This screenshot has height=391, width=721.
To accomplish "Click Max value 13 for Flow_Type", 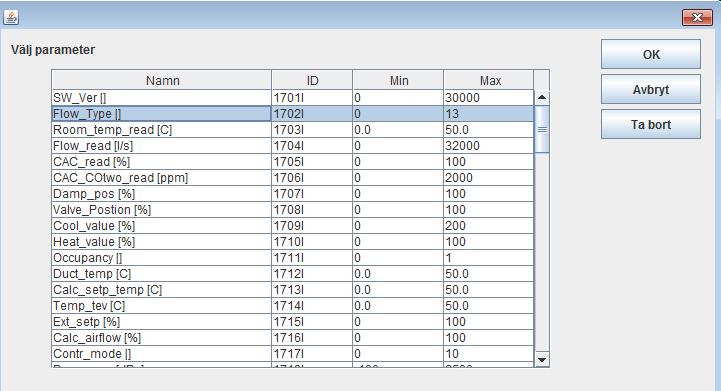I will [489, 114].
